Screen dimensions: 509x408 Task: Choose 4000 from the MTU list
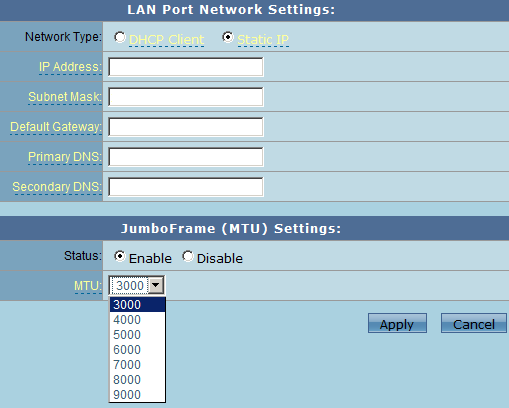[x=137, y=320]
